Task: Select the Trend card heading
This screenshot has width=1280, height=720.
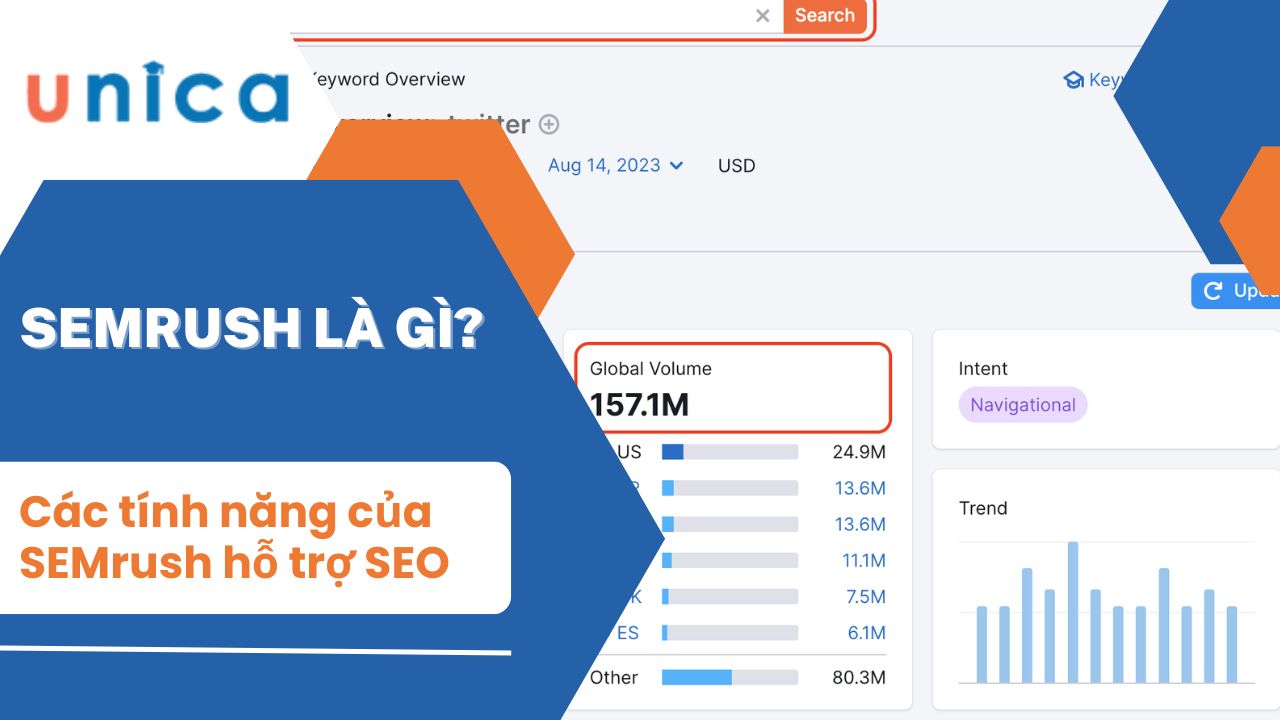Action: 983,508
